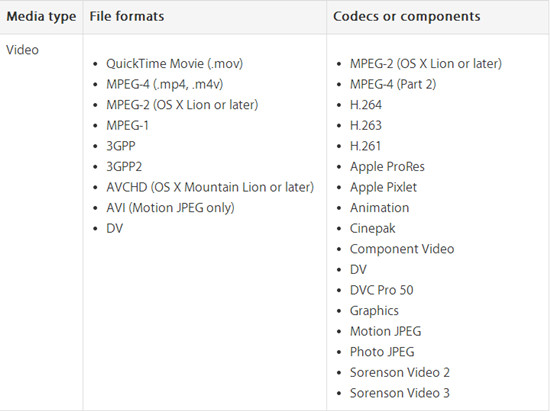Click the Apple ProRes codec

click(x=387, y=167)
